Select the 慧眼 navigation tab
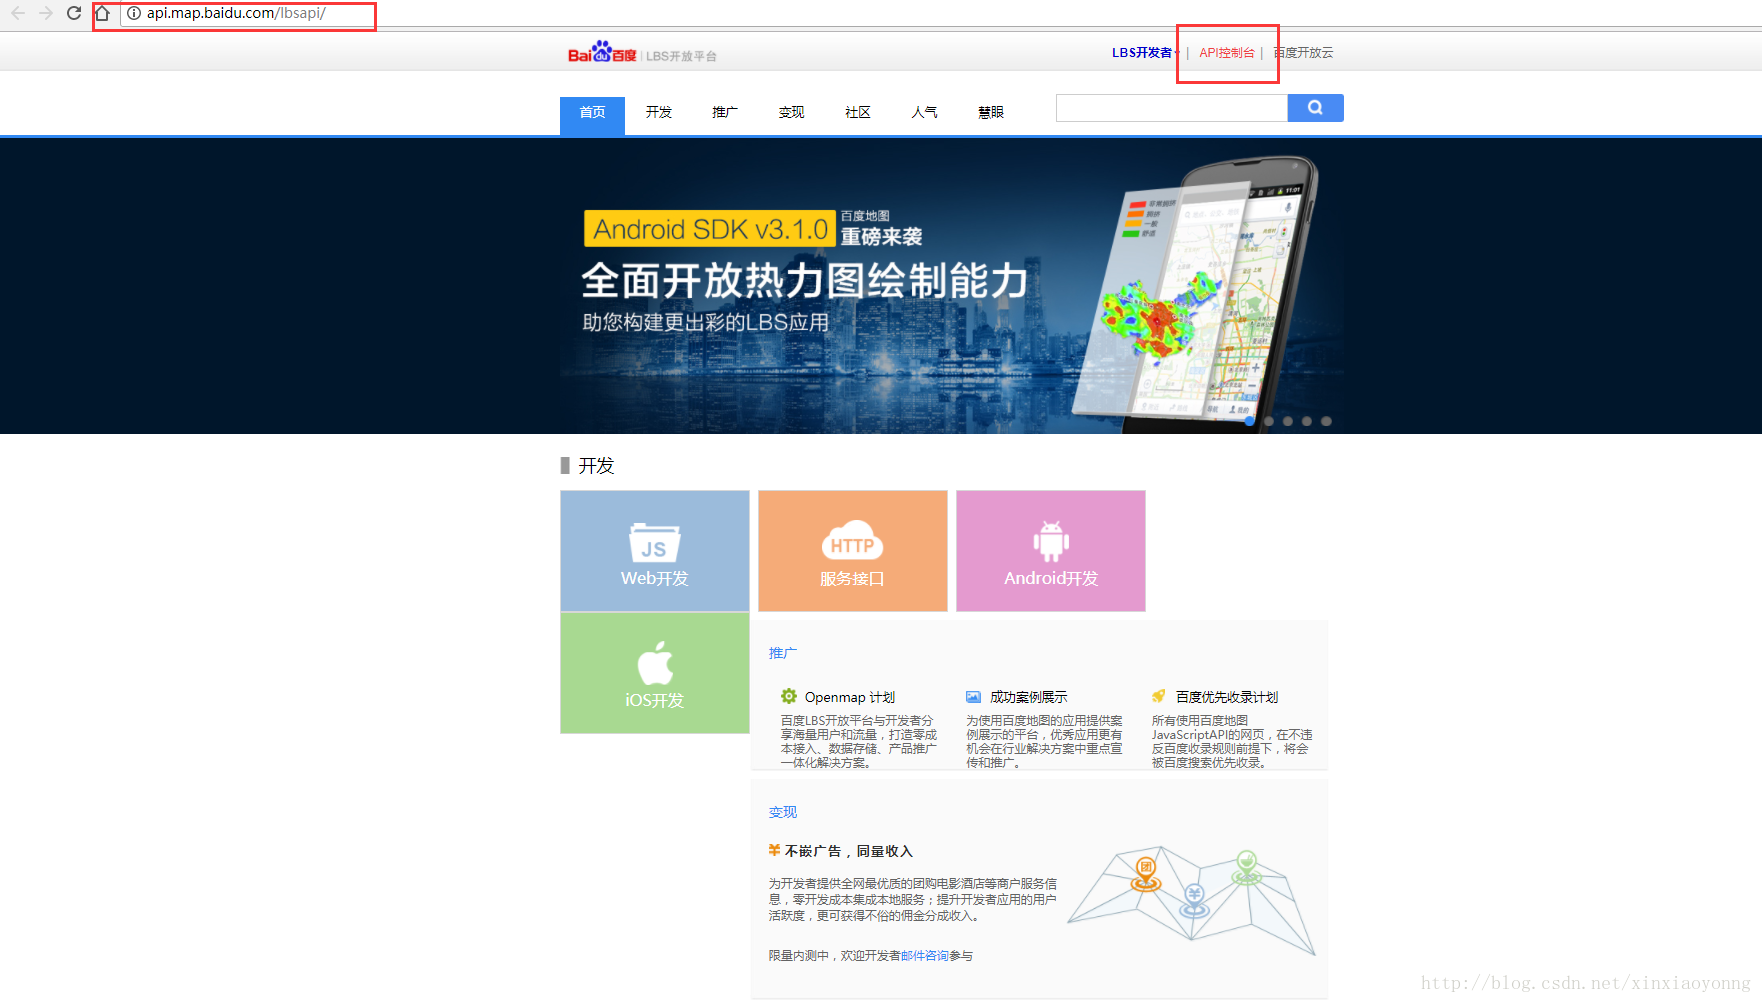 point(991,113)
